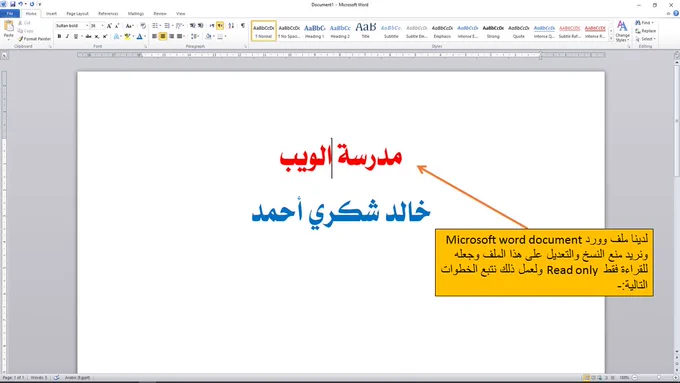This screenshot has height=383, width=680.
Task: Toggle right-to-left text direction
Action: (220, 26)
